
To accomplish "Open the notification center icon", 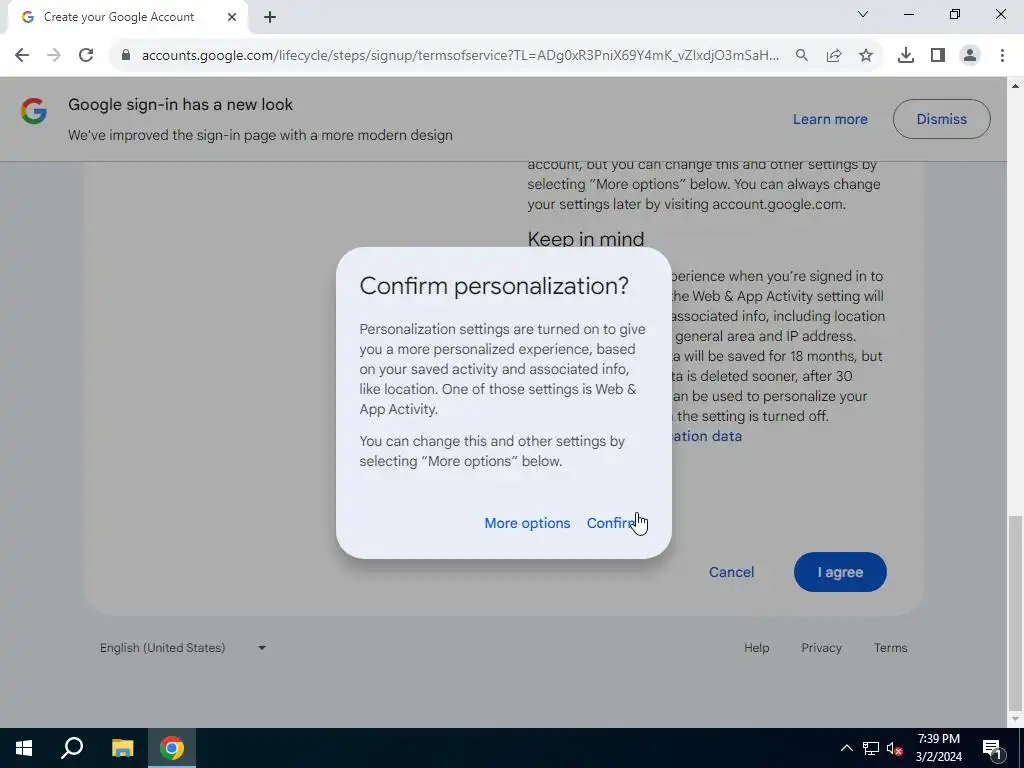I will pyautogui.click(x=992, y=748).
